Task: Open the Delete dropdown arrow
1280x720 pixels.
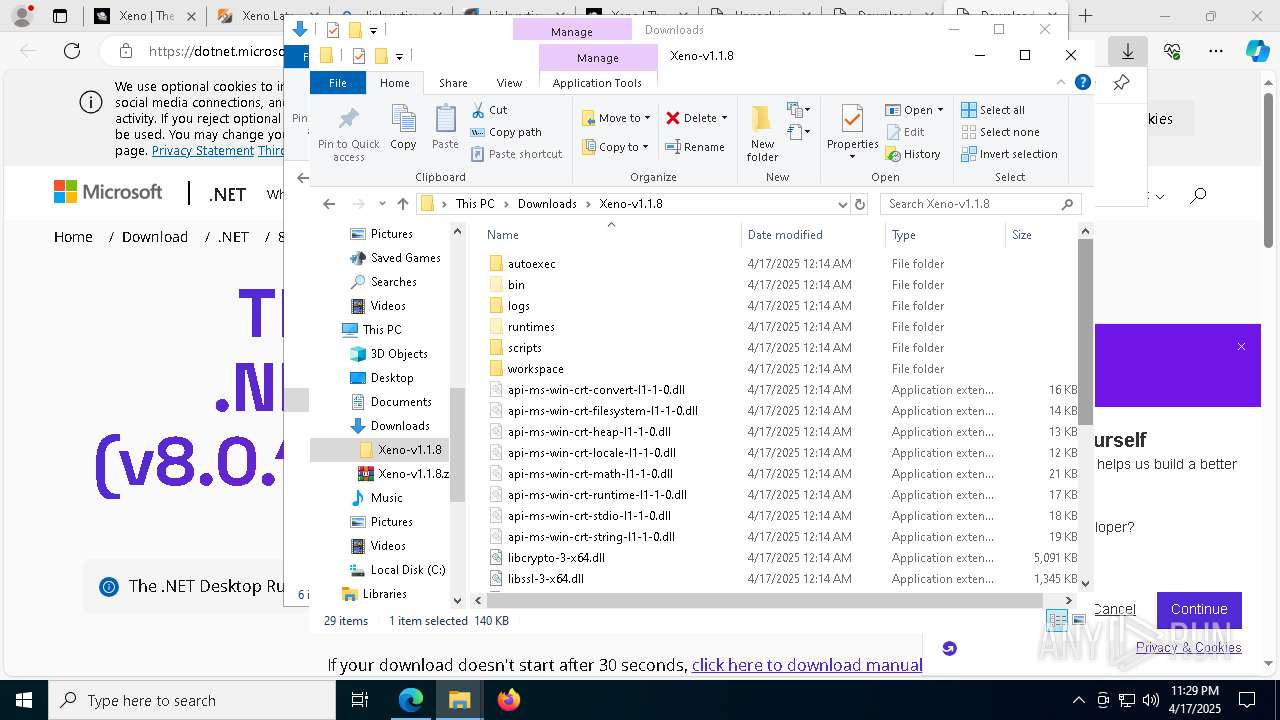Action: tap(724, 118)
